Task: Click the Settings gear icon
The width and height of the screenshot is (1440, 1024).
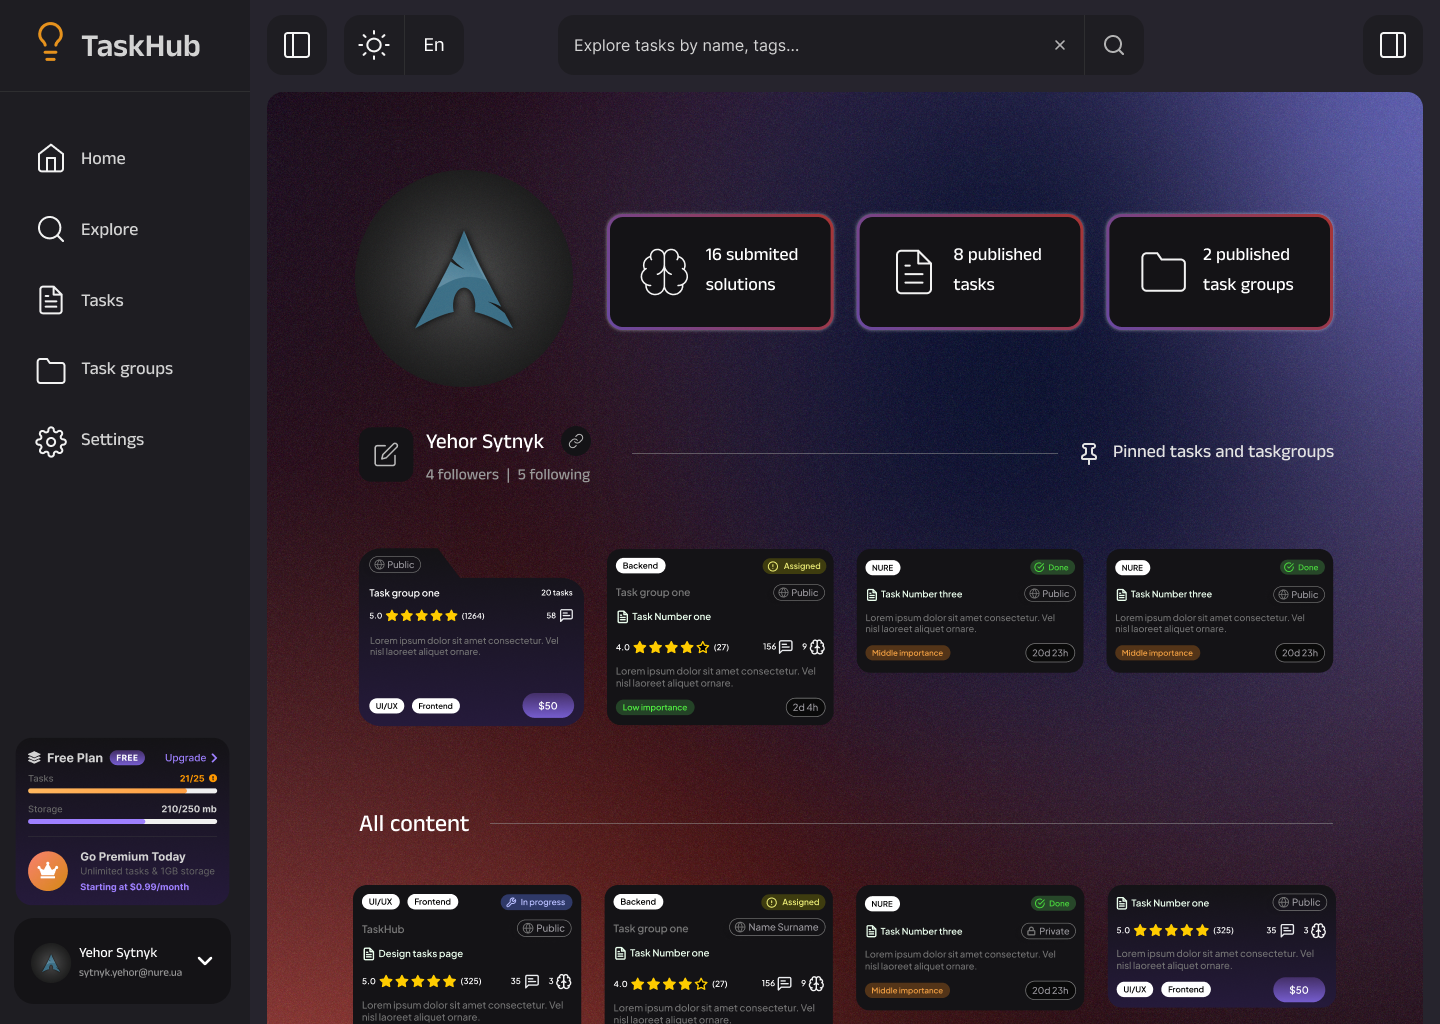Action: point(51,441)
